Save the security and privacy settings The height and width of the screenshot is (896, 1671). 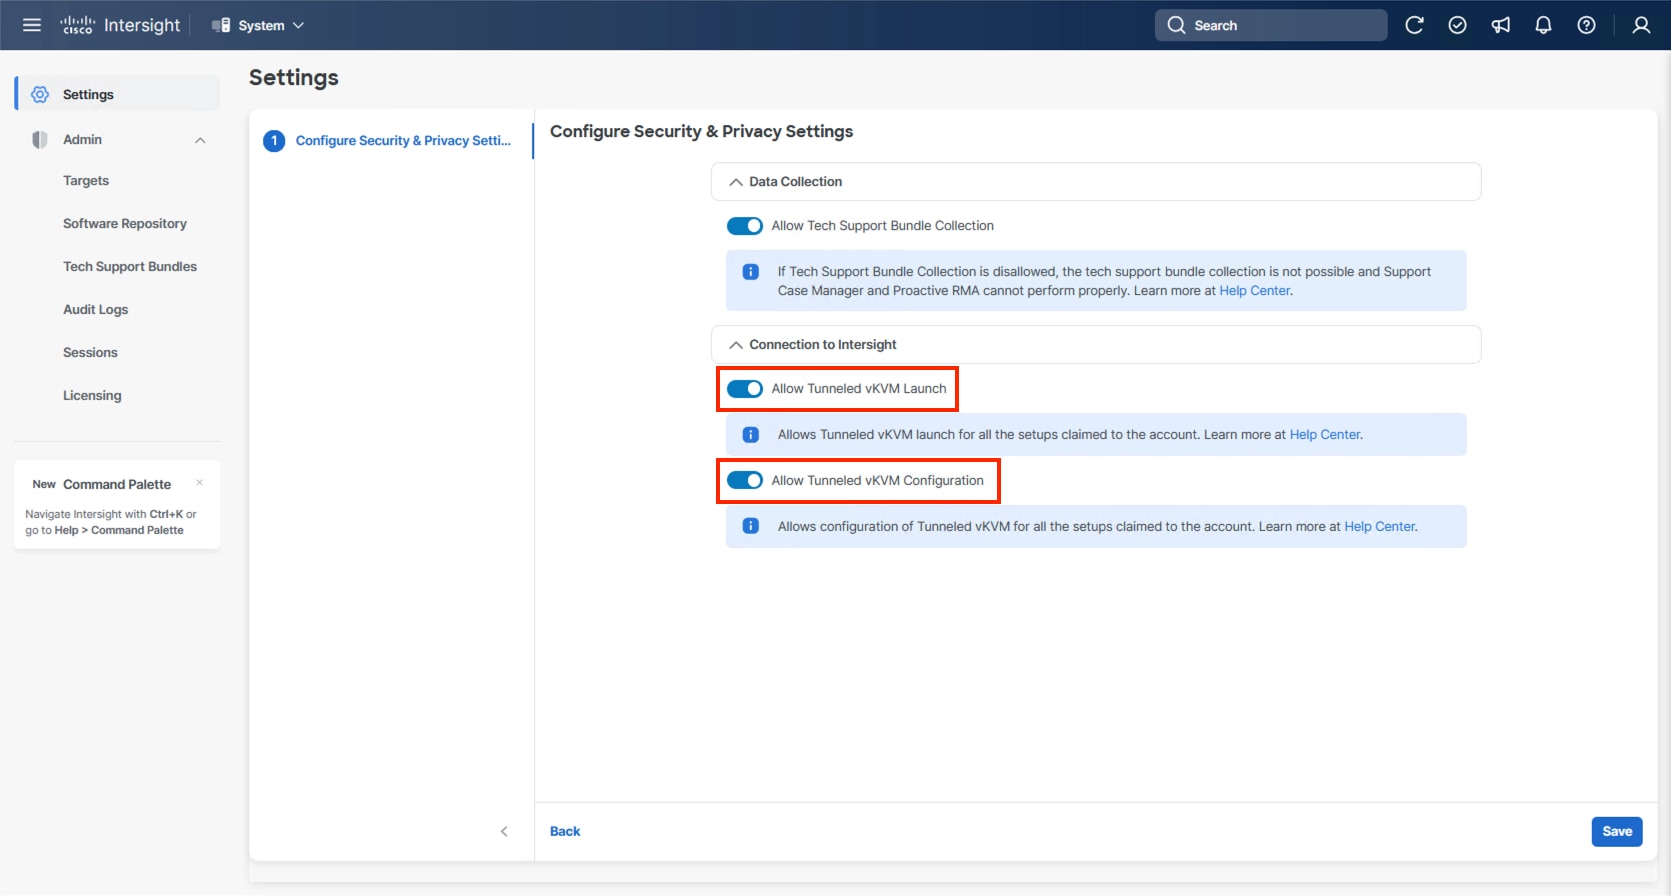click(x=1616, y=831)
